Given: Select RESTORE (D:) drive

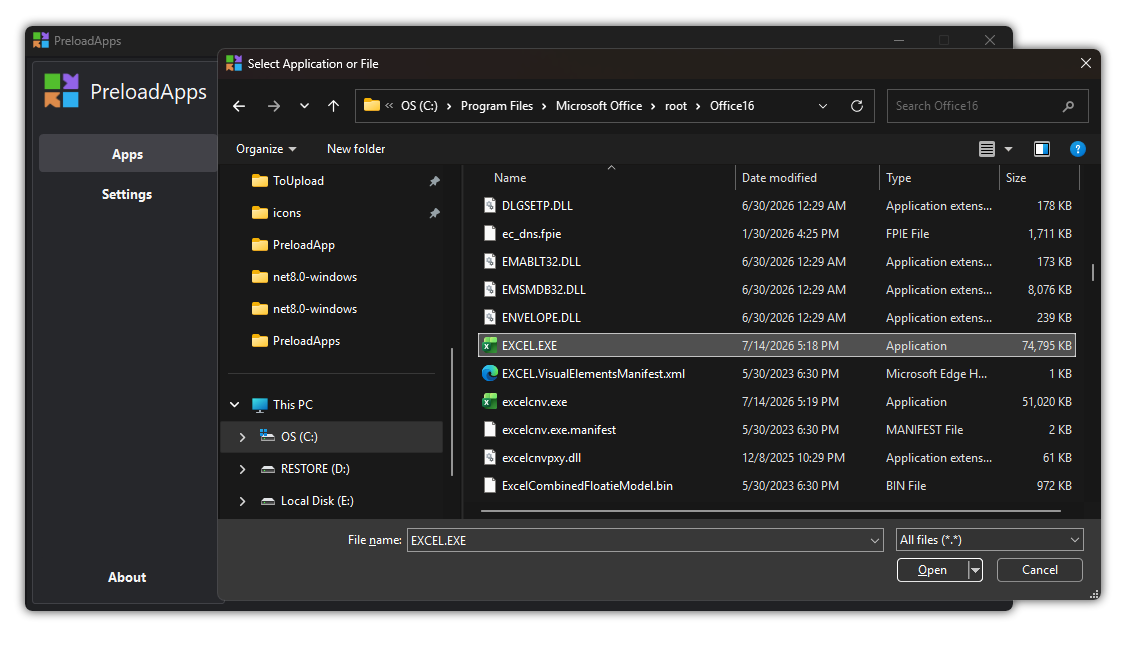Looking at the screenshot, I should click(x=315, y=469).
